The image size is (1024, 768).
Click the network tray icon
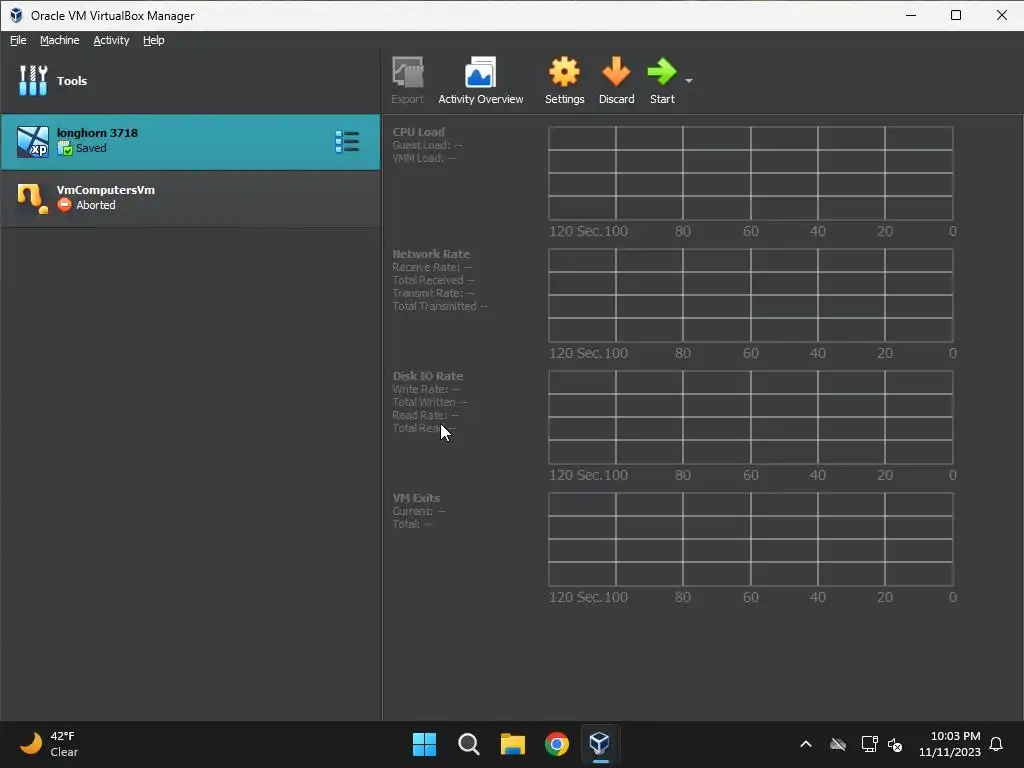tap(869, 744)
